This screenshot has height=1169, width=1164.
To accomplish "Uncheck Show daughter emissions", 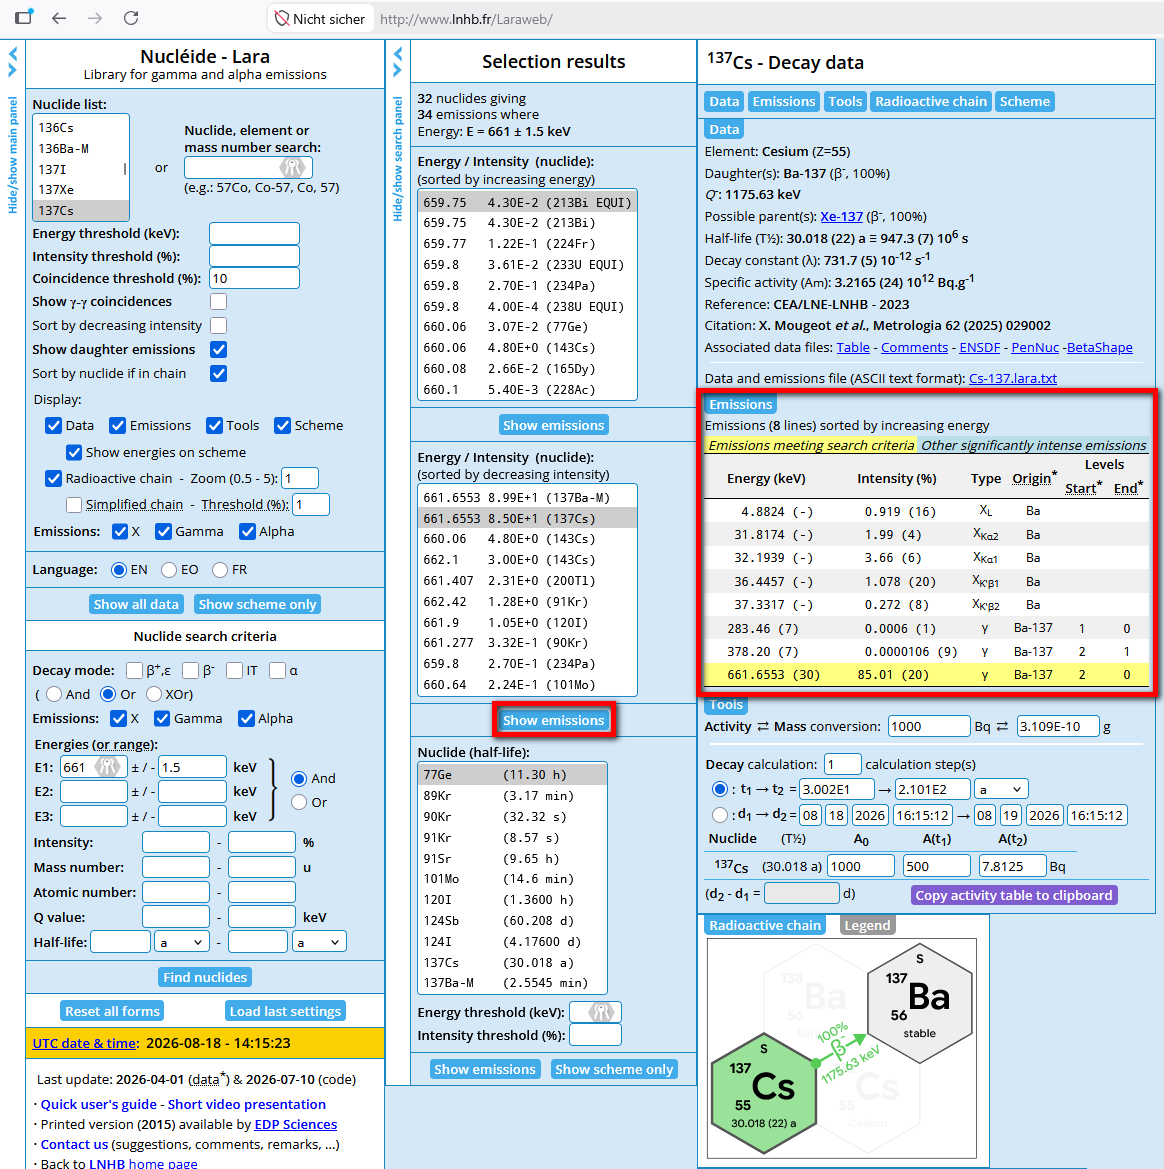I will coord(218,349).
